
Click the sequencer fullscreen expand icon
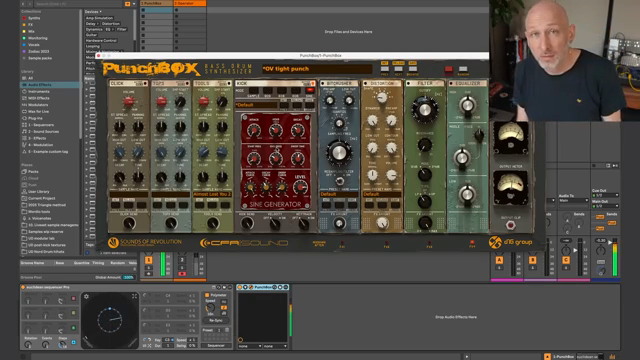tap(134, 296)
